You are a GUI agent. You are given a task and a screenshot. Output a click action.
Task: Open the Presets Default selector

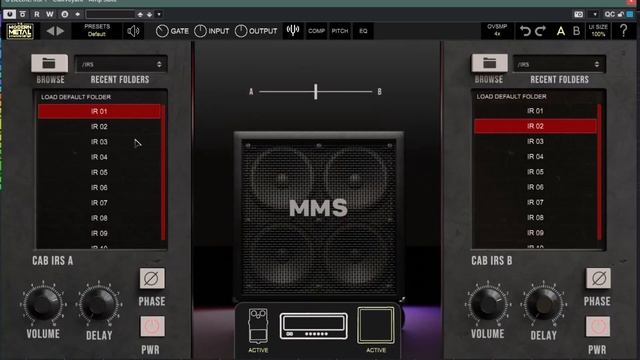pos(97,31)
